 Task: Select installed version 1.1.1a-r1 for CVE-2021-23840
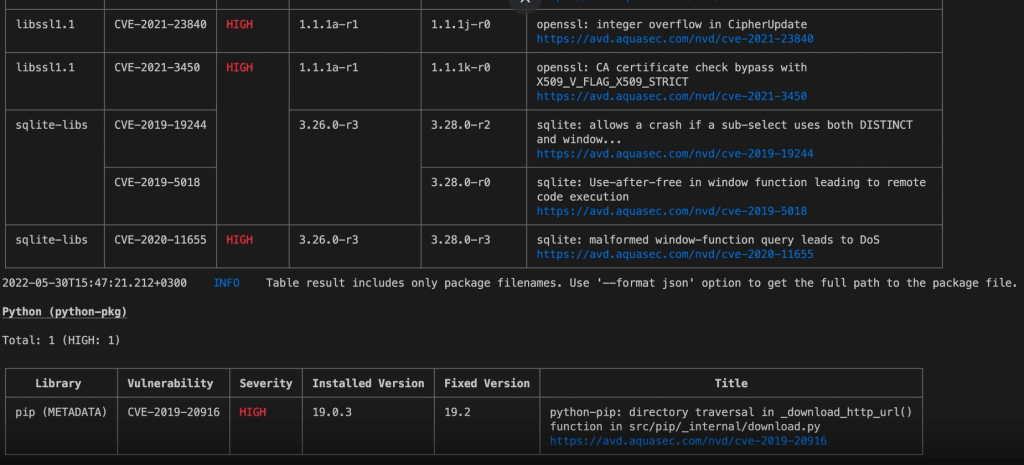(x=328, y=25)
